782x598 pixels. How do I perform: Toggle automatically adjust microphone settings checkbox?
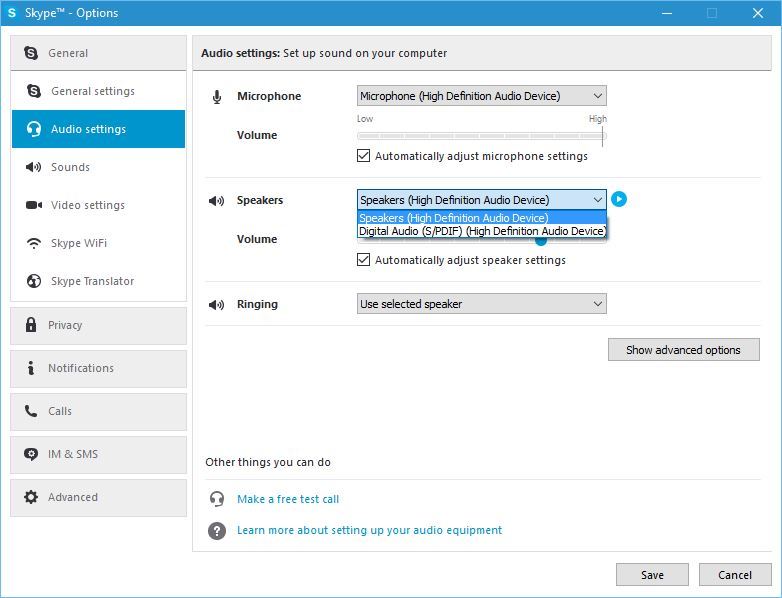(x=364, y=156)
